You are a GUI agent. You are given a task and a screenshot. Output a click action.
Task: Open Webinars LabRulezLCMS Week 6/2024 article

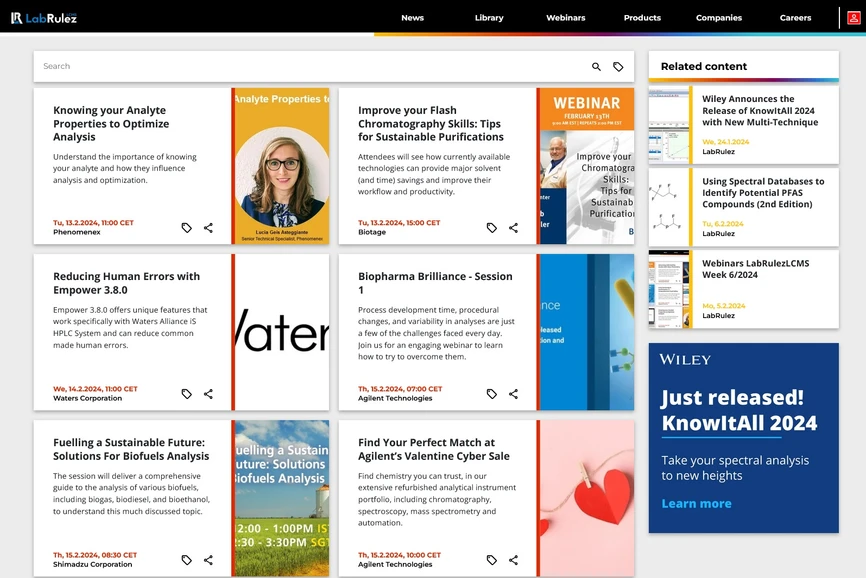pos(756,269)
